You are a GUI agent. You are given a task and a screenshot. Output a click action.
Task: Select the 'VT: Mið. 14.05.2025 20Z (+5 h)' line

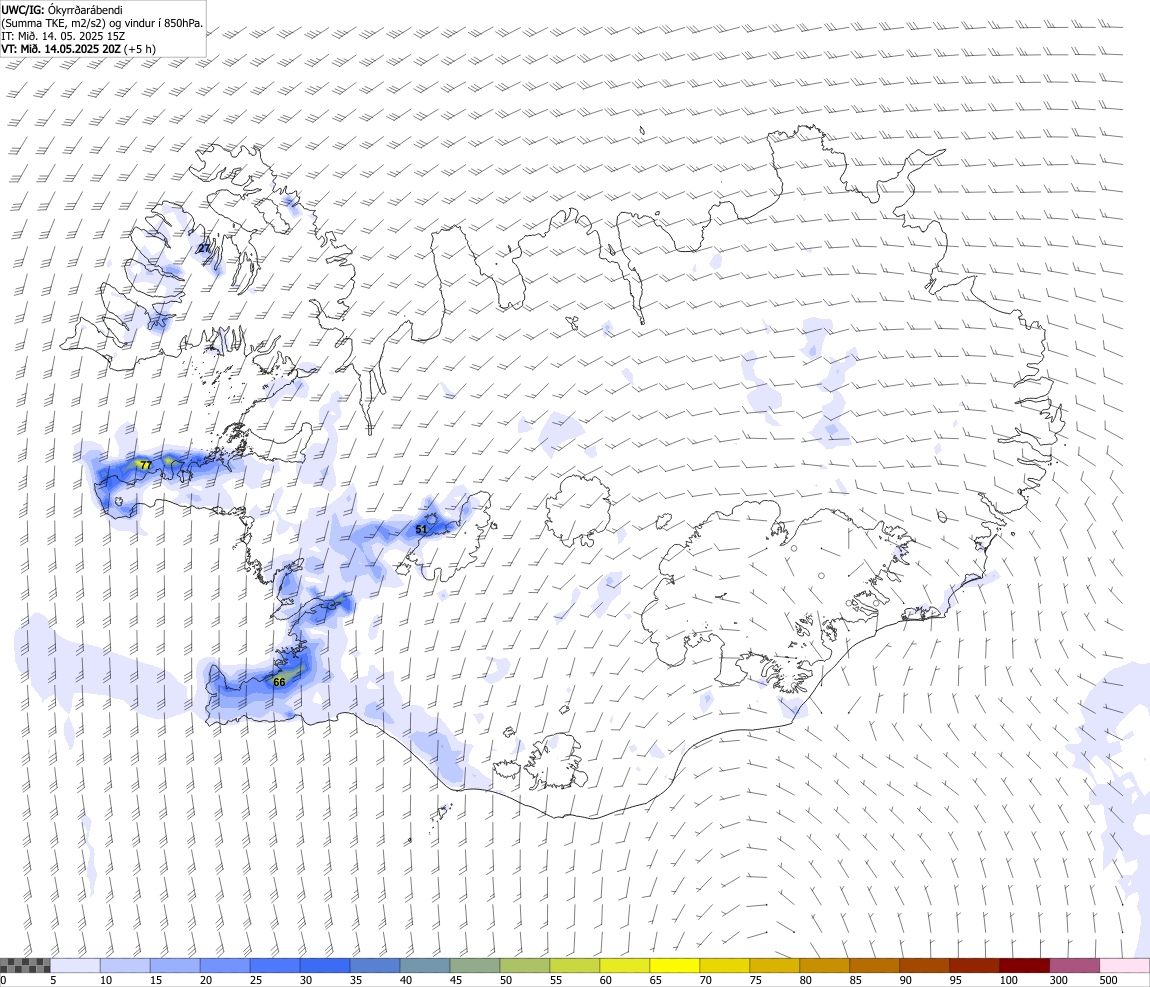78,49
